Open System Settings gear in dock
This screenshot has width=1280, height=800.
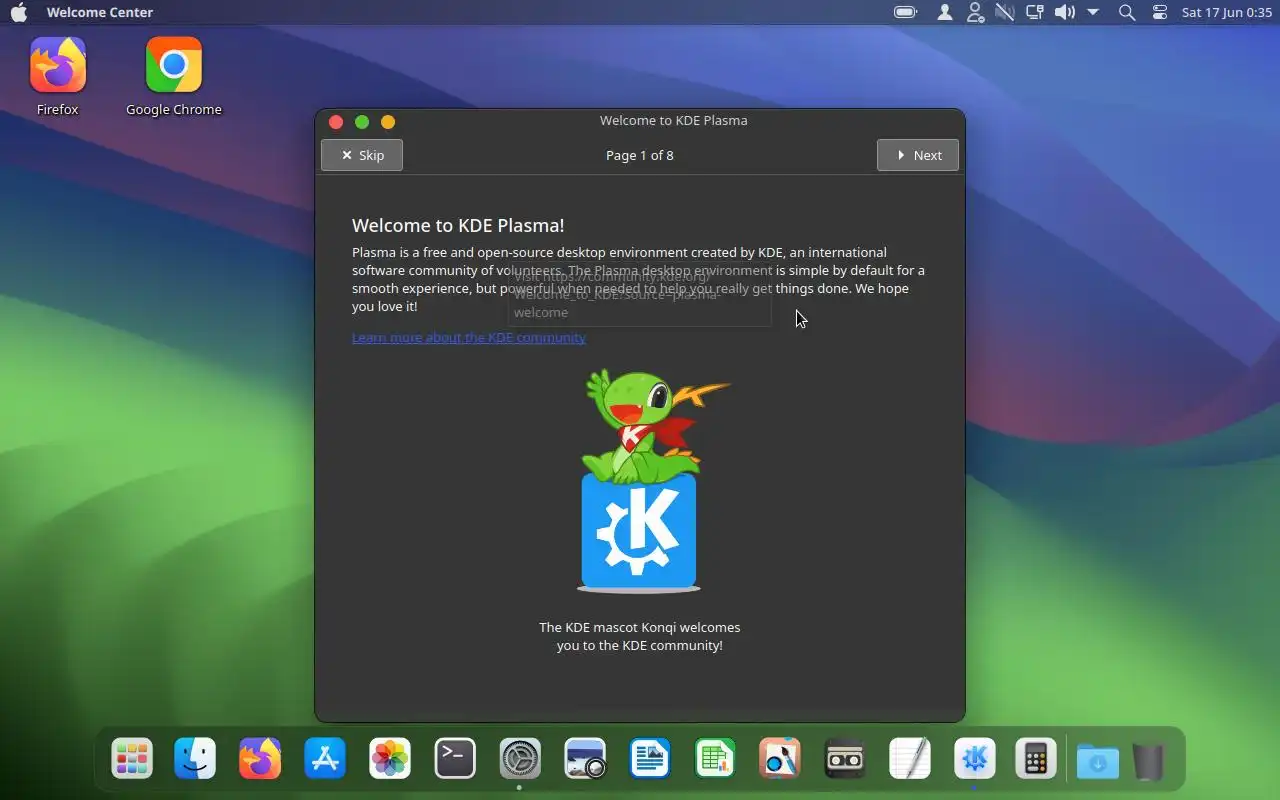[x=520, y=759]
